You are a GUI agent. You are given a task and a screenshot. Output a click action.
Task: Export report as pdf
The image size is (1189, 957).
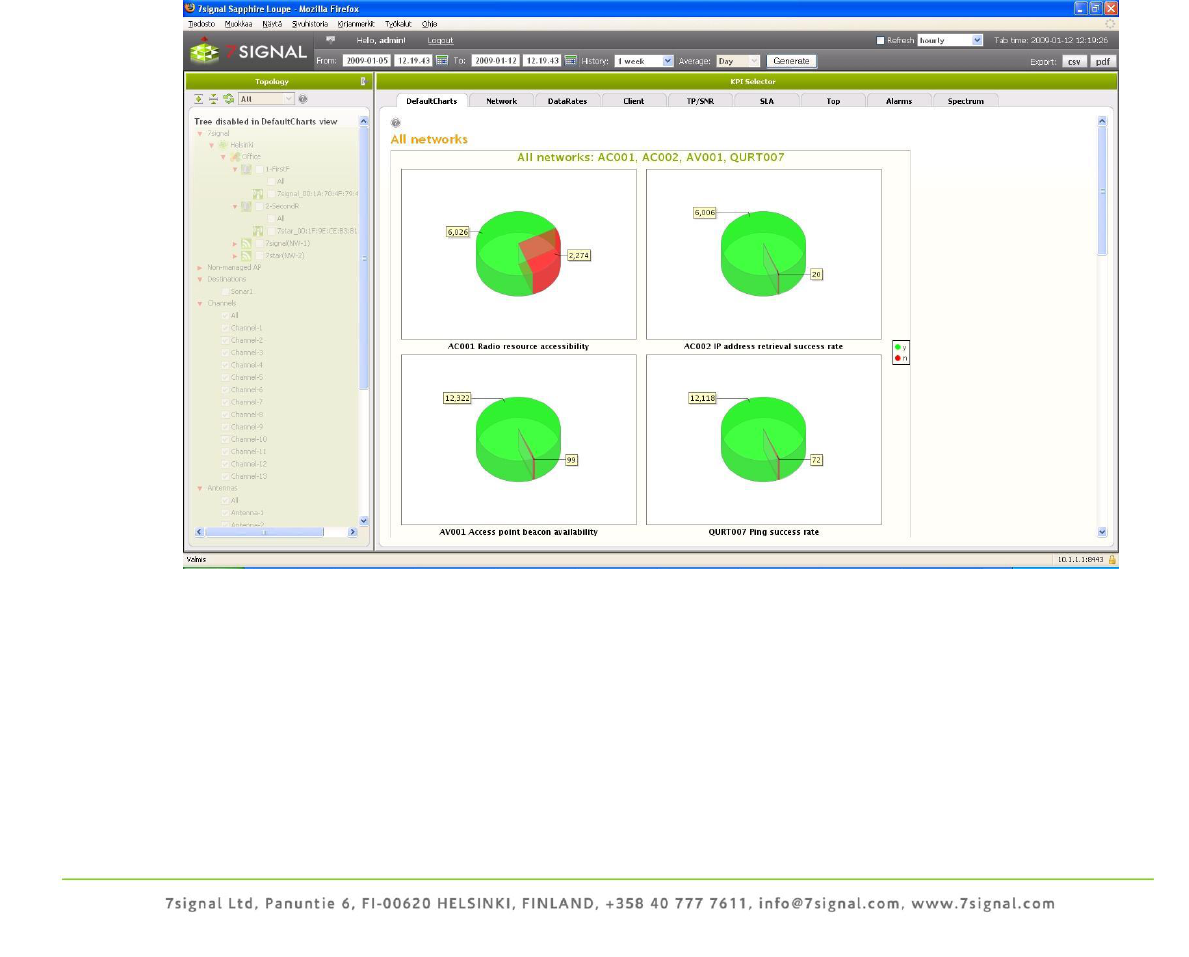(1103, 61)
